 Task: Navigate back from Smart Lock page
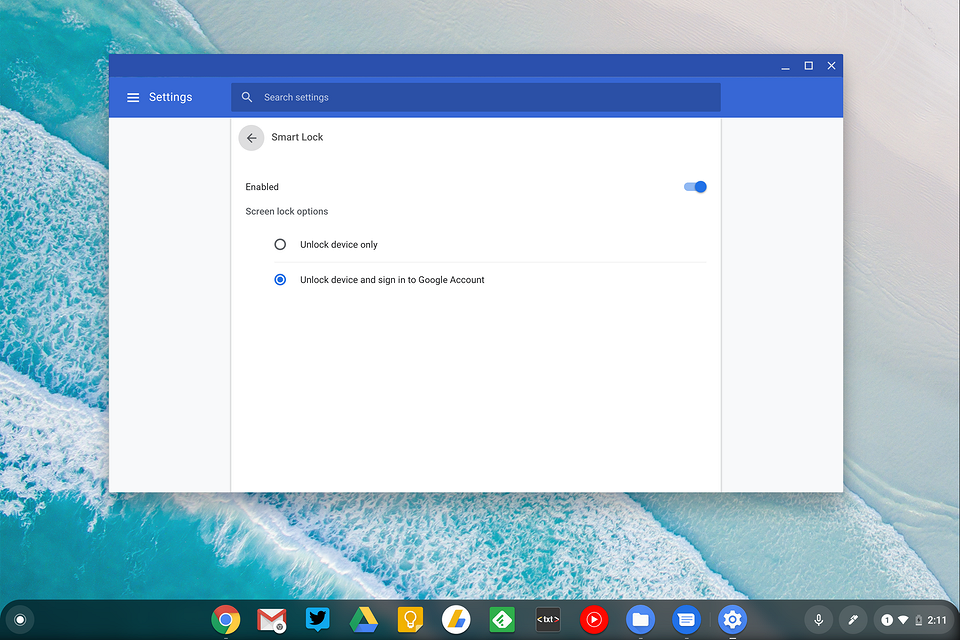coord(251,137)
